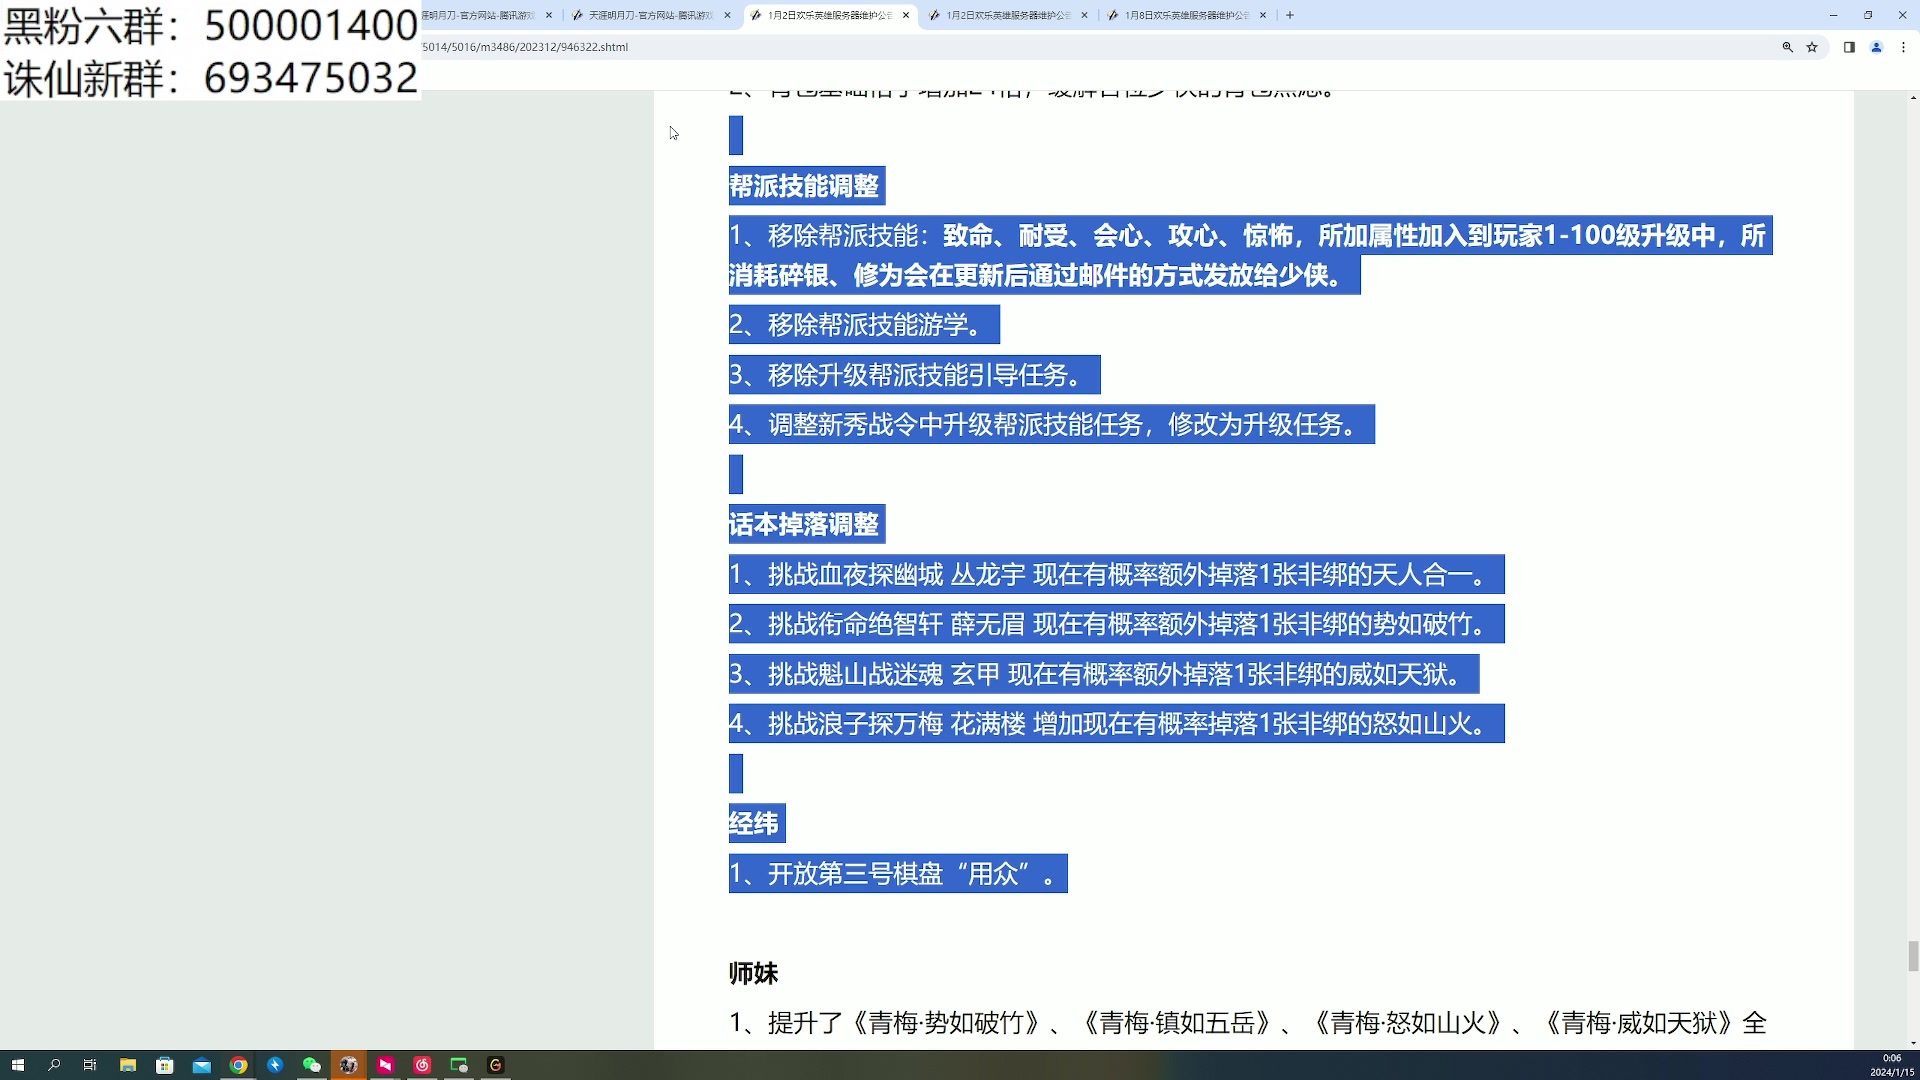Open WeChat from the taskbar

coord(311,1065)
